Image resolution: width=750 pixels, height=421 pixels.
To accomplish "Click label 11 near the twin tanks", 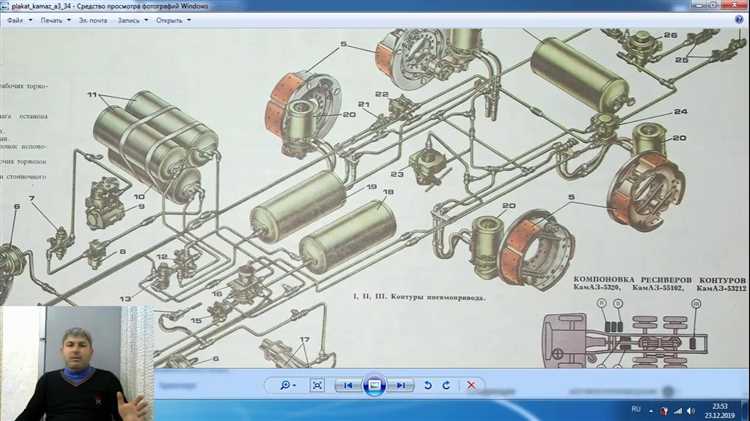I will (x=92, y=95).
